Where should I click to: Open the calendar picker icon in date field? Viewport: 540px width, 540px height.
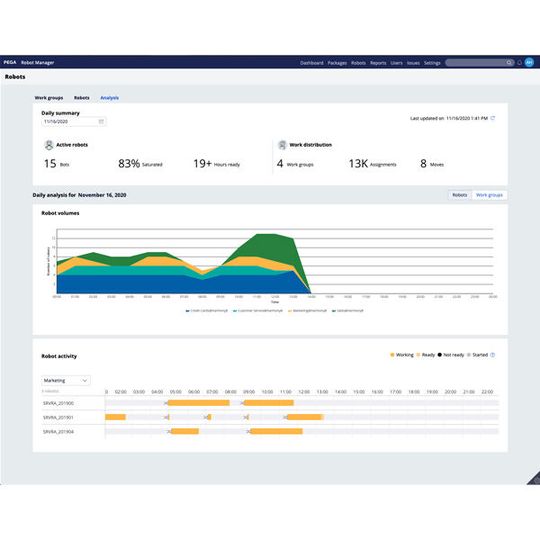101,122
